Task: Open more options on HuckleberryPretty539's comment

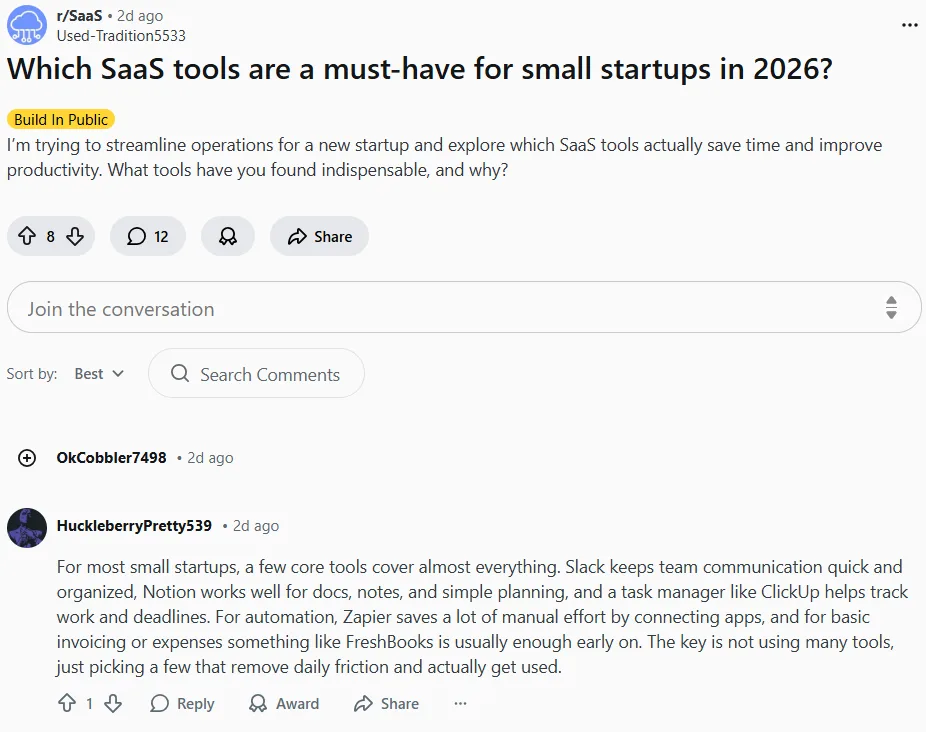Action: click(460, 704)
